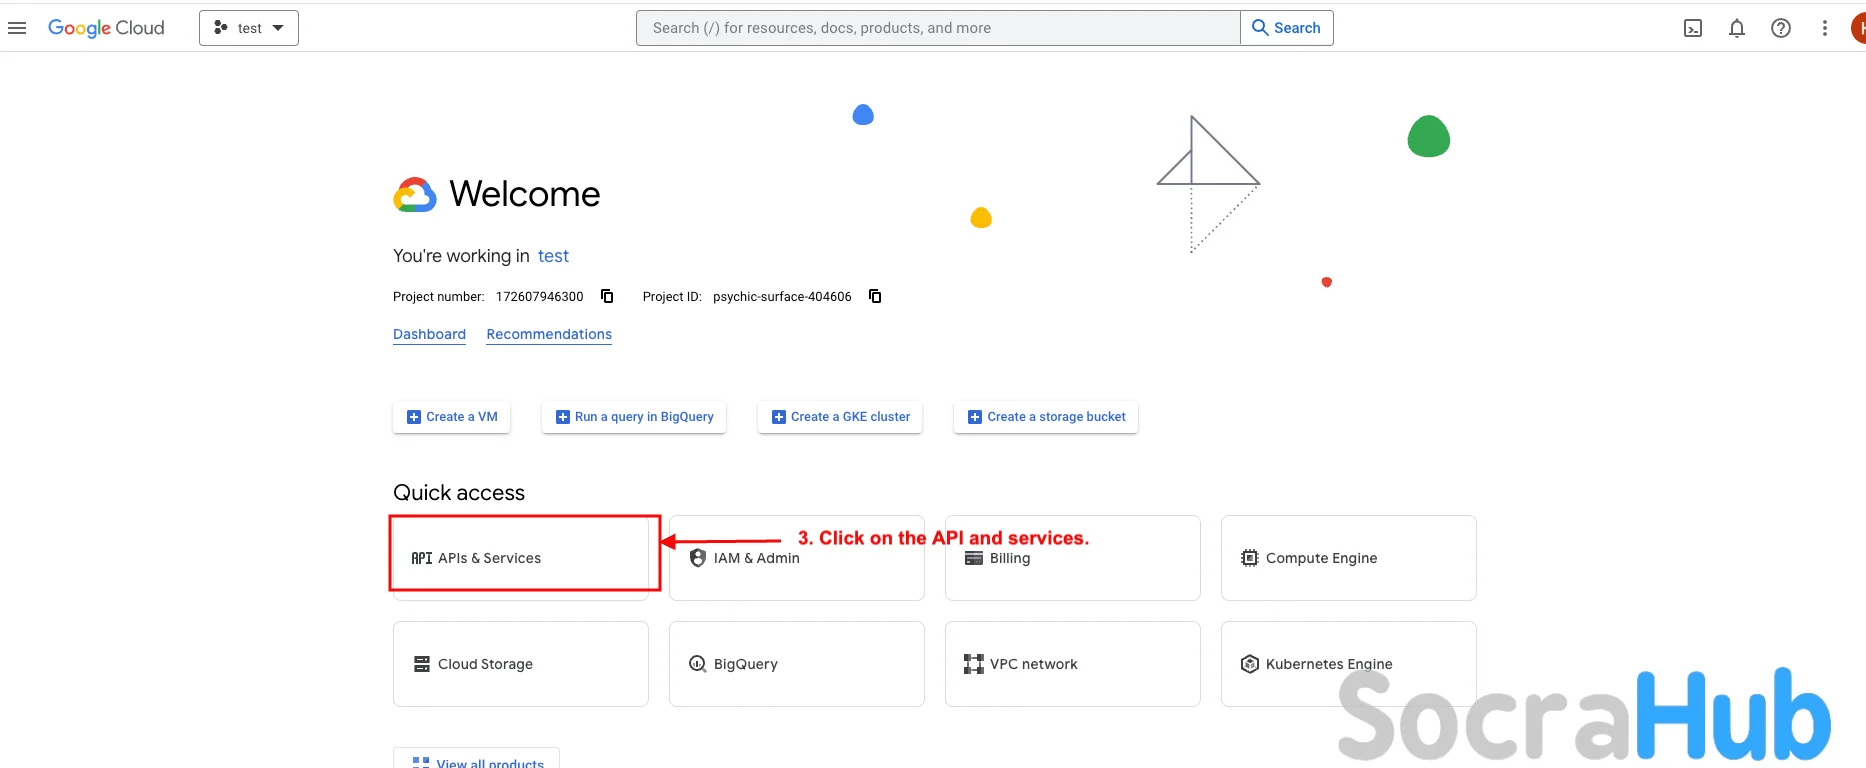The width and height of the screenshot is (1866, 768).
Task: Click the search resources input field
Action: point(938,28)
